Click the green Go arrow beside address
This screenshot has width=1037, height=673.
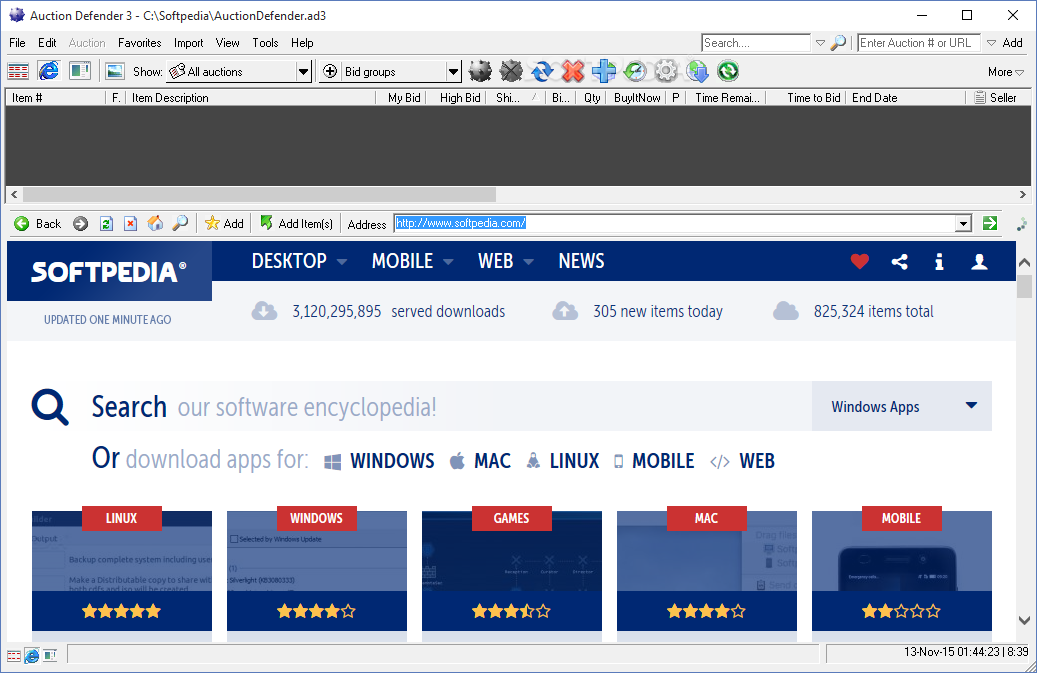click(x=989, y=223)
